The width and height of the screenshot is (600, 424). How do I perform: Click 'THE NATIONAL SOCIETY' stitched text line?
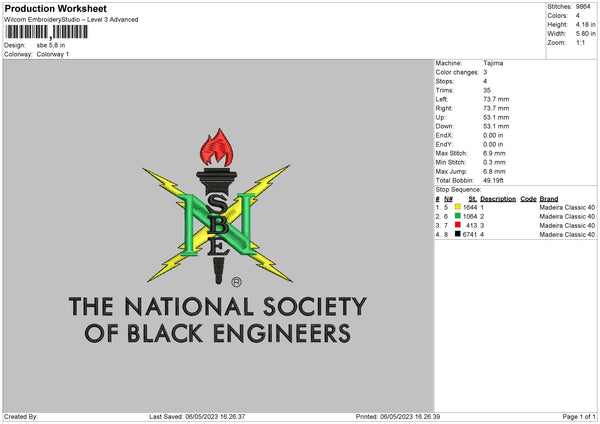coord(217,307)
